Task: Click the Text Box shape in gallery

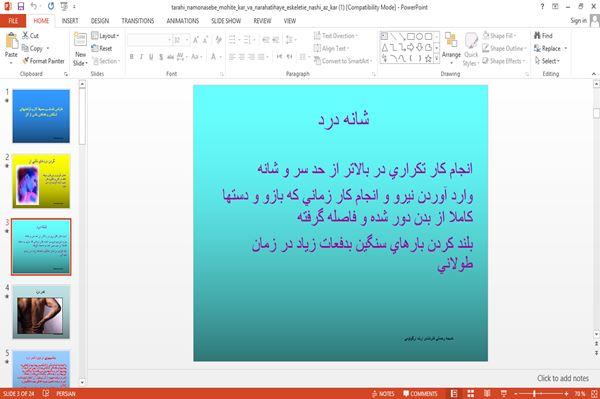Action: coord(384,36)
